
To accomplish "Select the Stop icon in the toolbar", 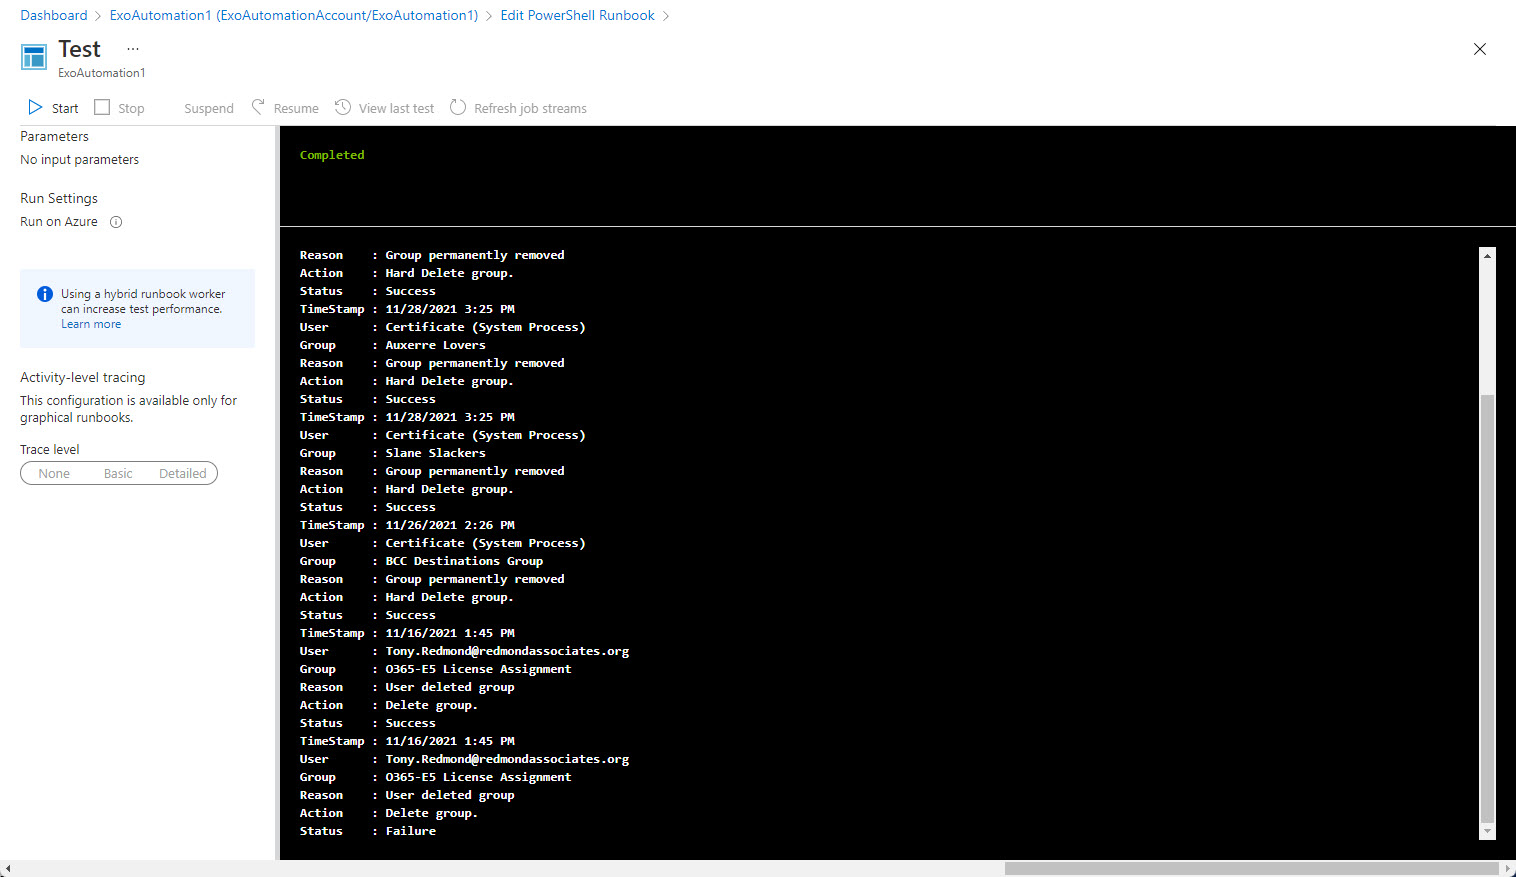I will pos(102,107).
